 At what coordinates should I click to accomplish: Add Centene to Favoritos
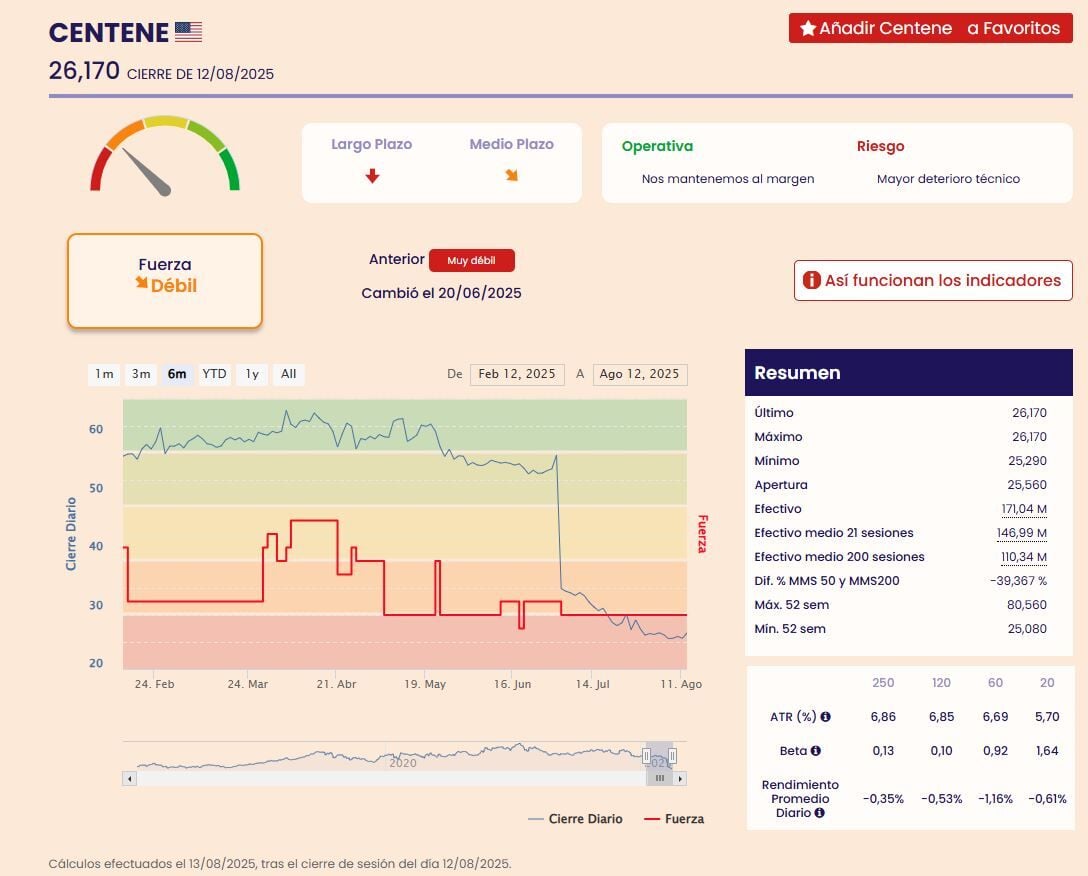click(930, 28)
